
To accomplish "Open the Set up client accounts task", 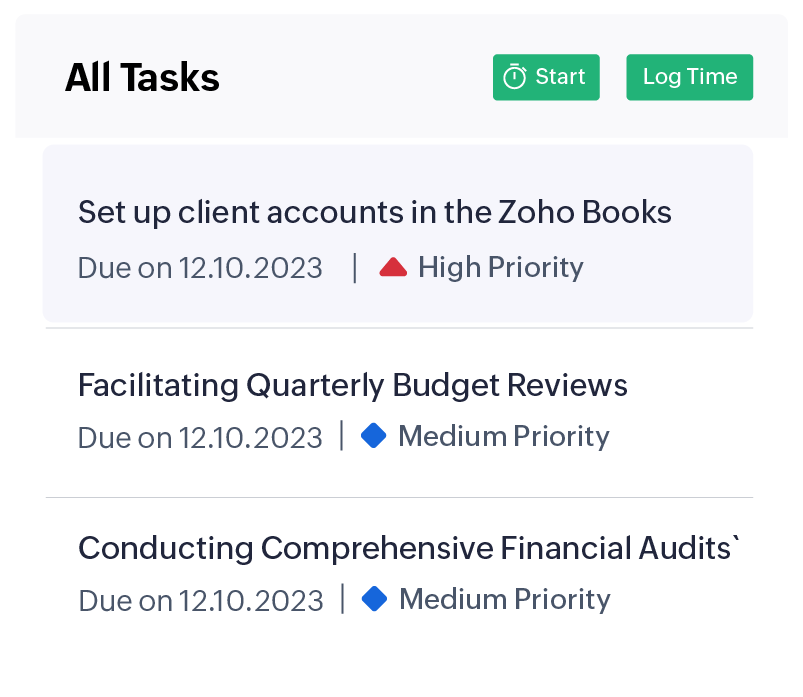I will tap(374, 212).
